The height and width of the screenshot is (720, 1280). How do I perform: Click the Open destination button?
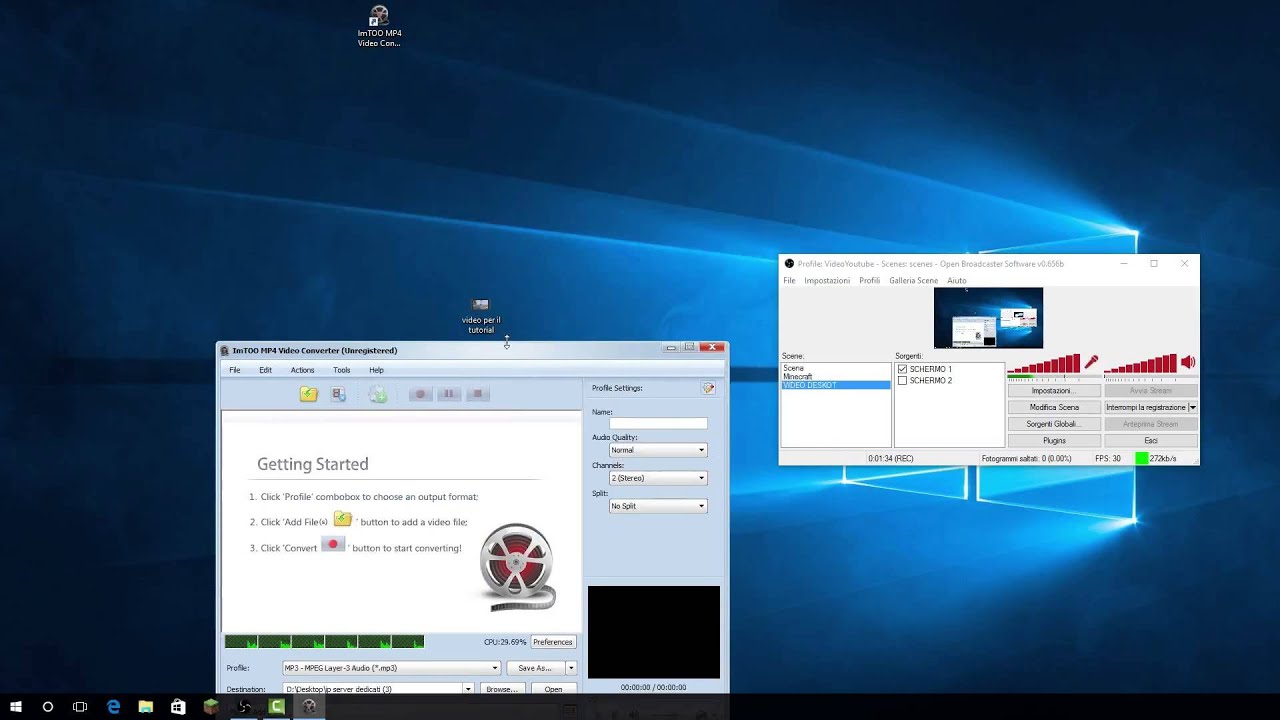coord(553,689)
